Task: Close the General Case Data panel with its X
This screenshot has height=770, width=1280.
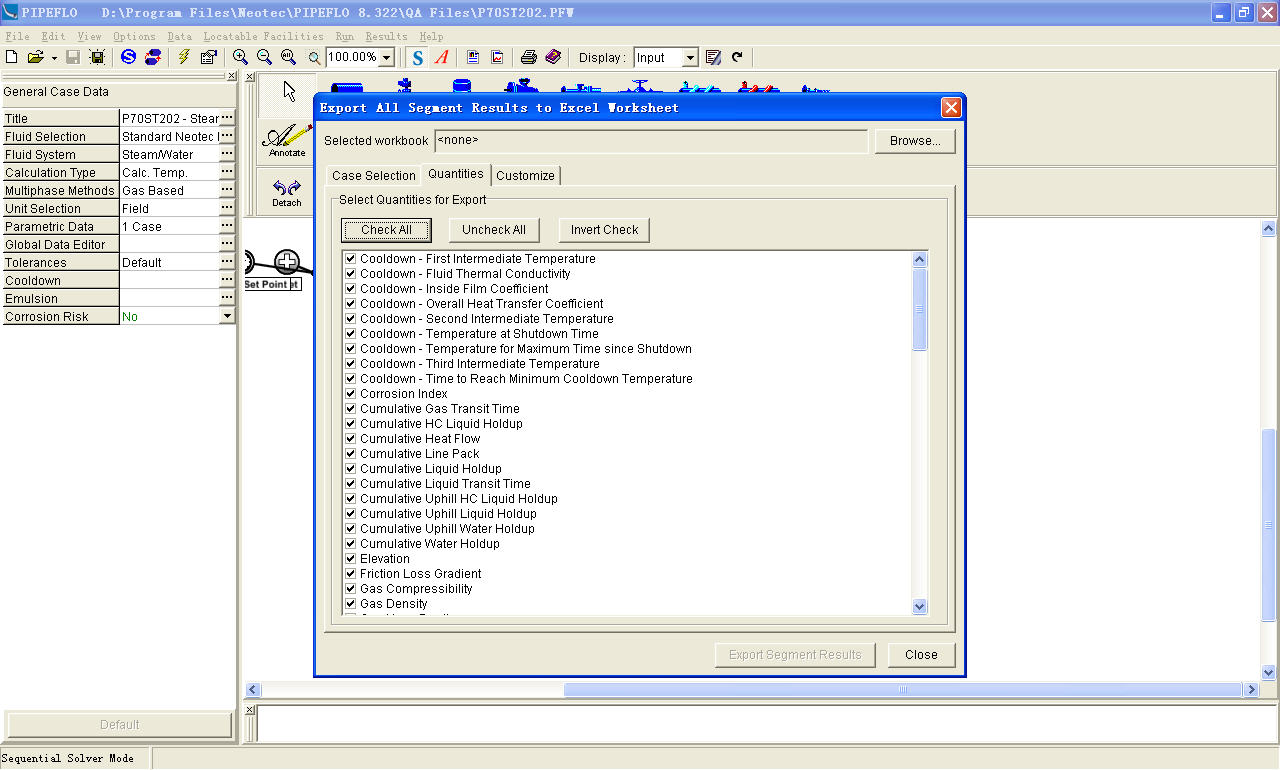Action: (x=232, y=76)
